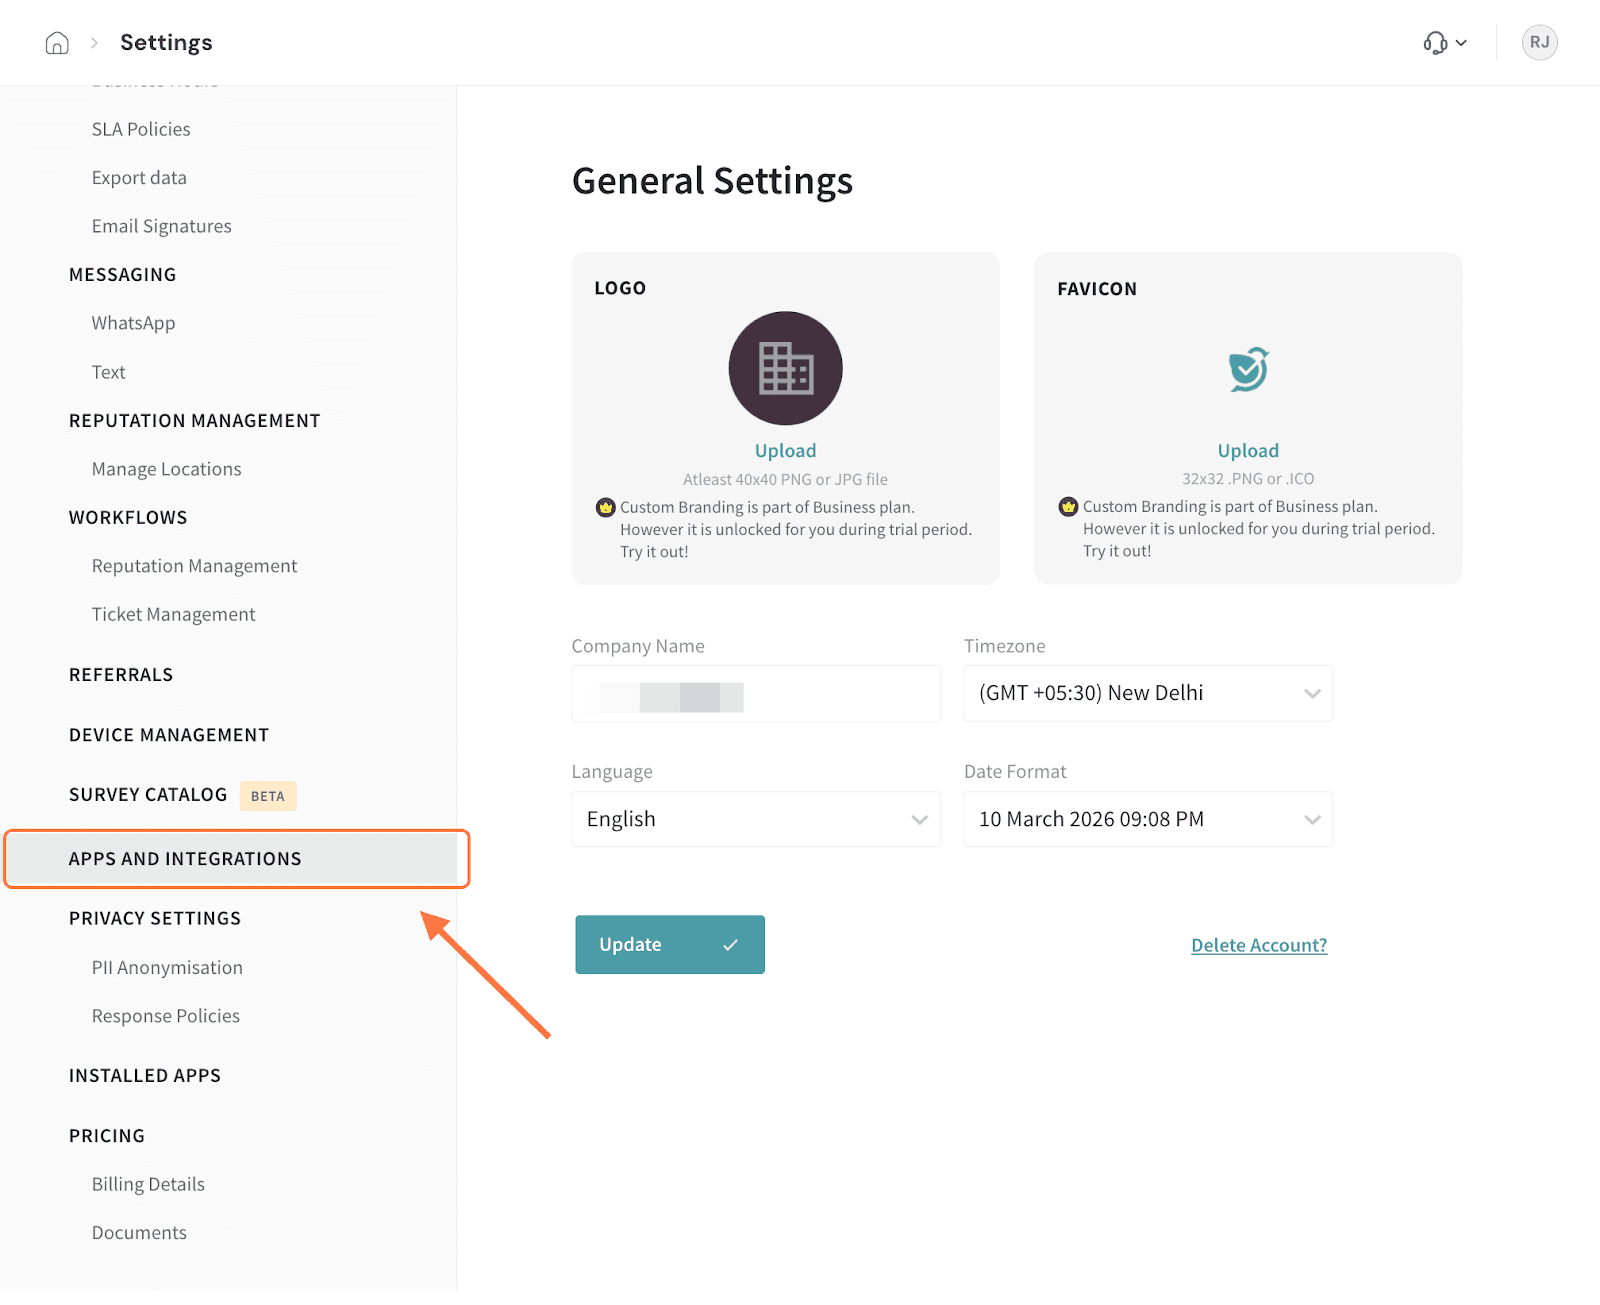1600x1305 pixels.
Task: Click the RJ user avatar
Action: 1539,43
